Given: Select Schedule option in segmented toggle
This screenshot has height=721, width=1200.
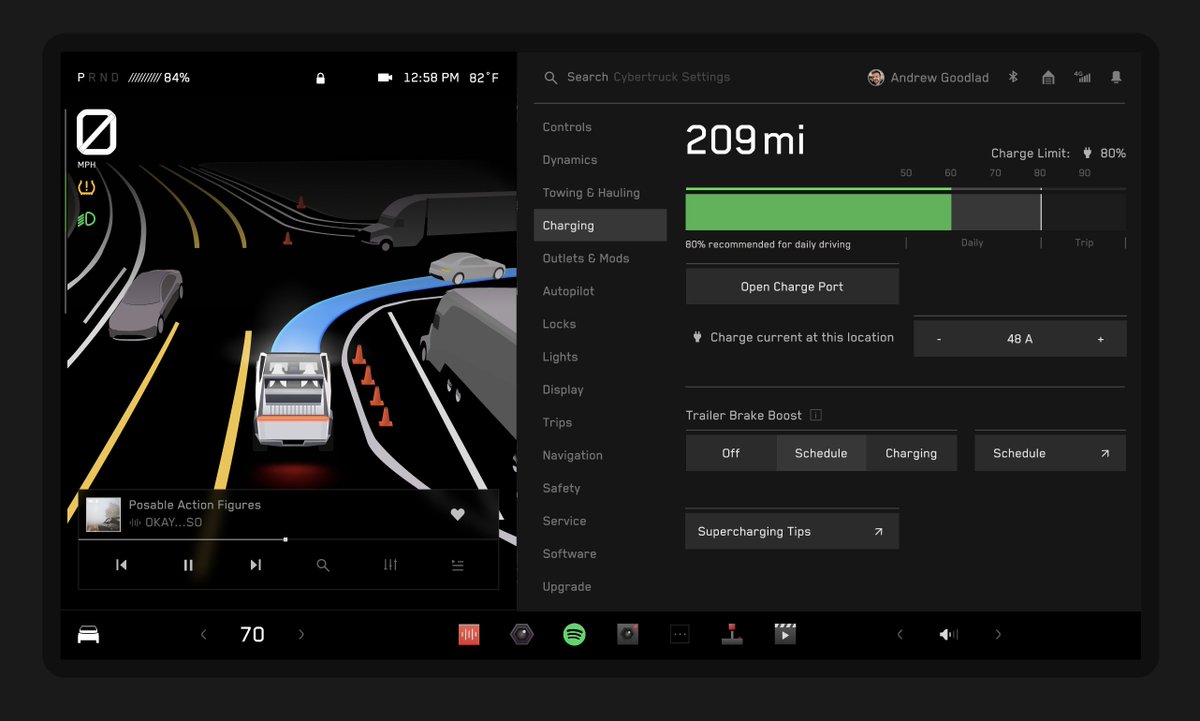Looking at the screenshot, I should [x=821, y=453].
